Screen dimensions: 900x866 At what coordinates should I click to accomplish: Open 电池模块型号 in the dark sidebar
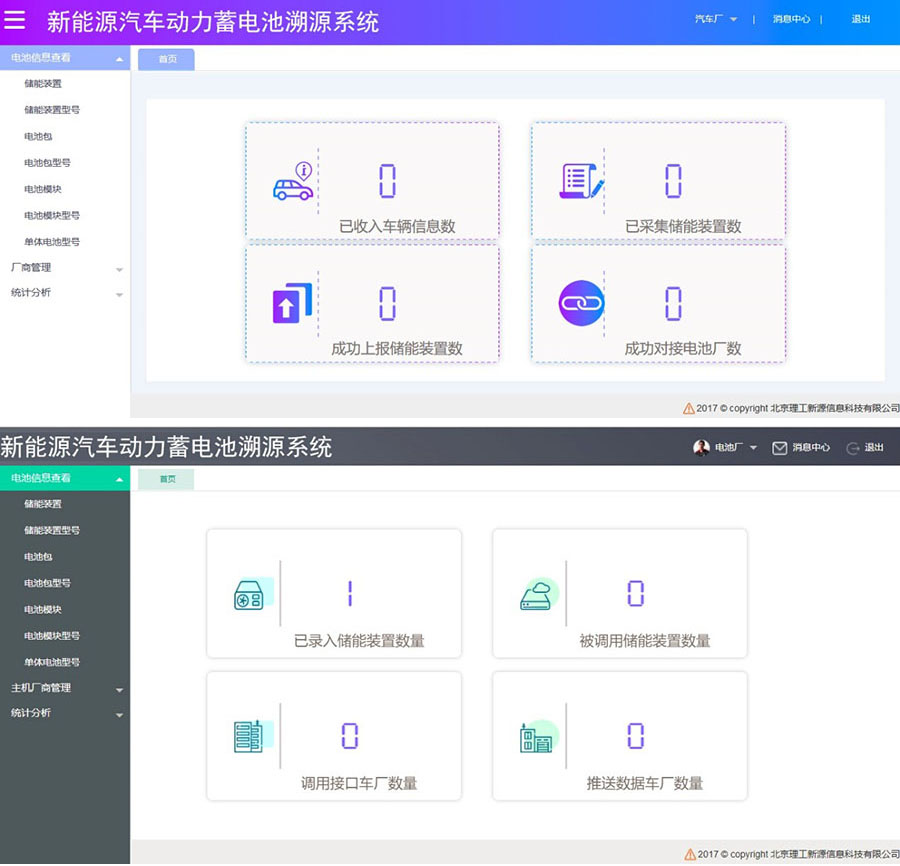tap(52, 636)
